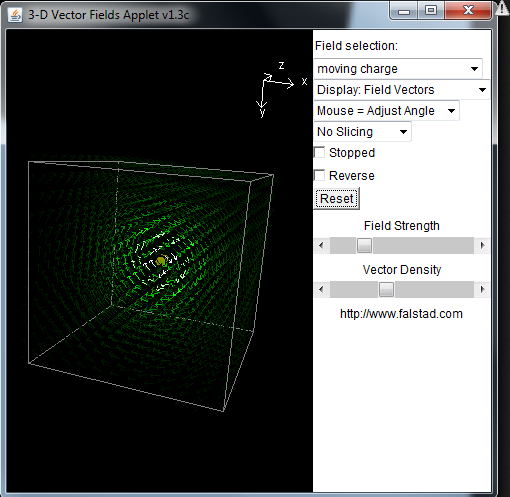The image size is (510, 497).
Task: Click the Vector Density slider thumb
Action: pos(386,289)
